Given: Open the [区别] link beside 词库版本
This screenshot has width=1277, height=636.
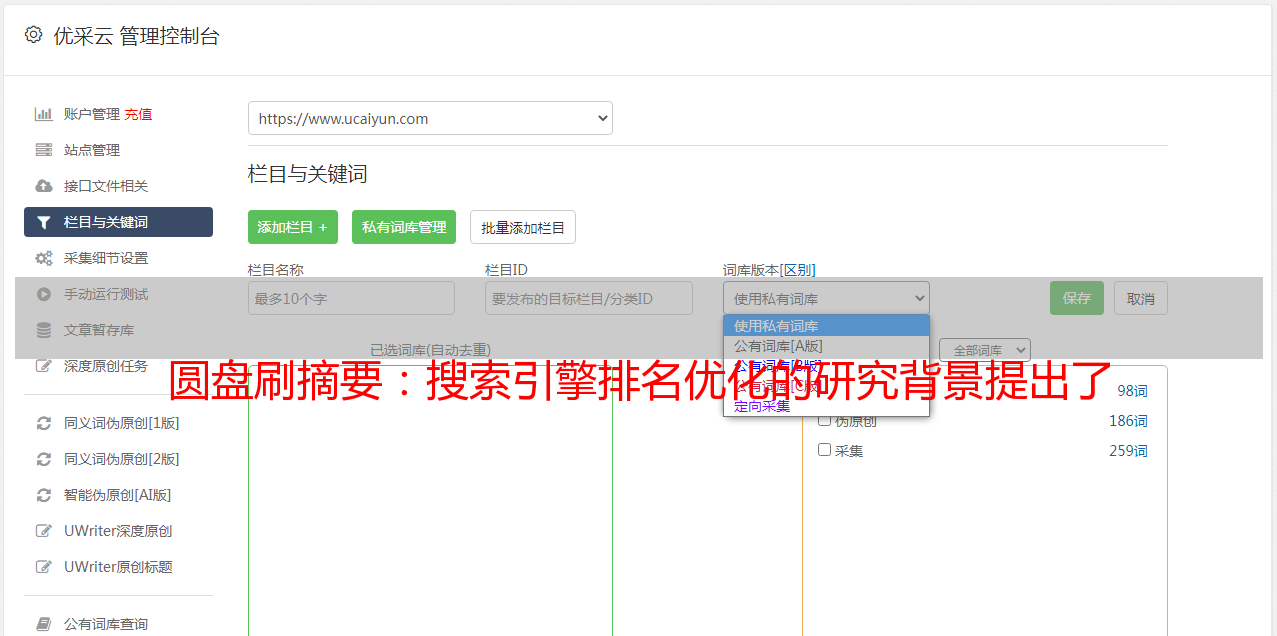Looking at the screenshot, I should coord(798,270).
